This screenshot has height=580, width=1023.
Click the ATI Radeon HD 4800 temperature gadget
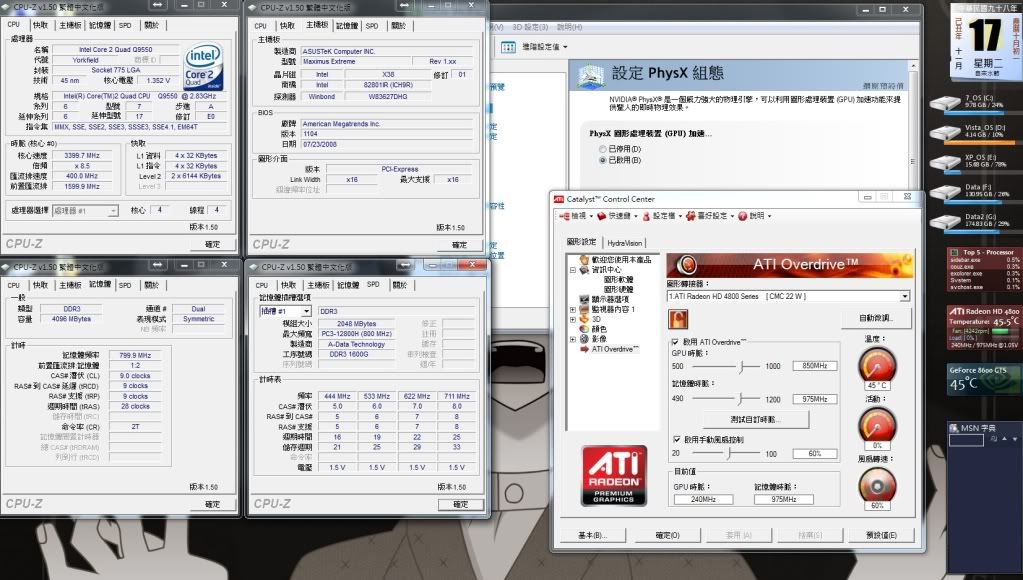click(x=984, y=328)
